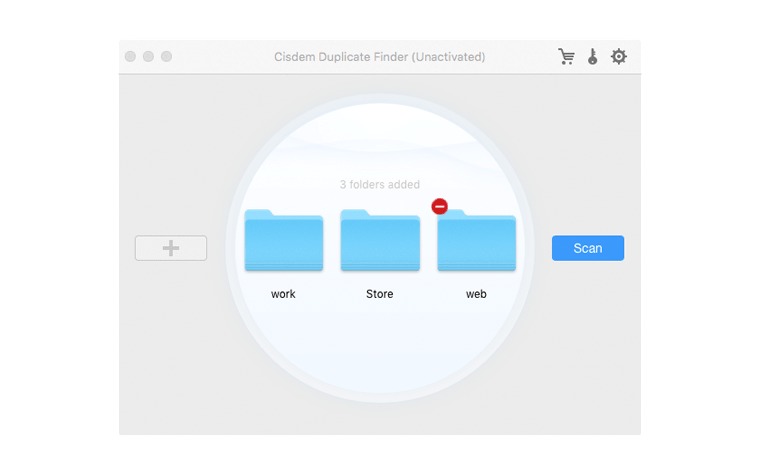Select the work folder icon

pos(283,242)
